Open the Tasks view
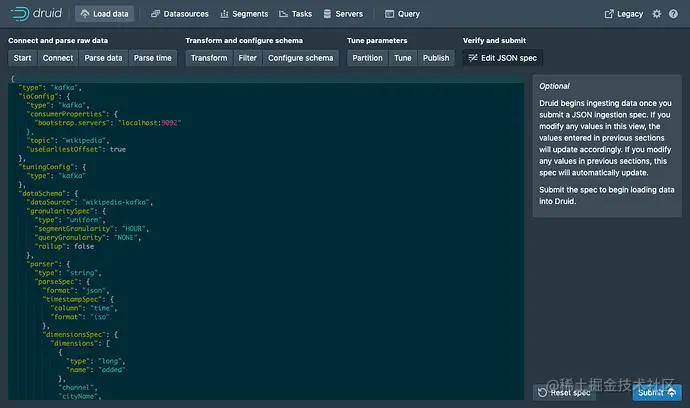The width and height of the screenshot is (690, 408). pyautogui.click(x=295, y=14)
